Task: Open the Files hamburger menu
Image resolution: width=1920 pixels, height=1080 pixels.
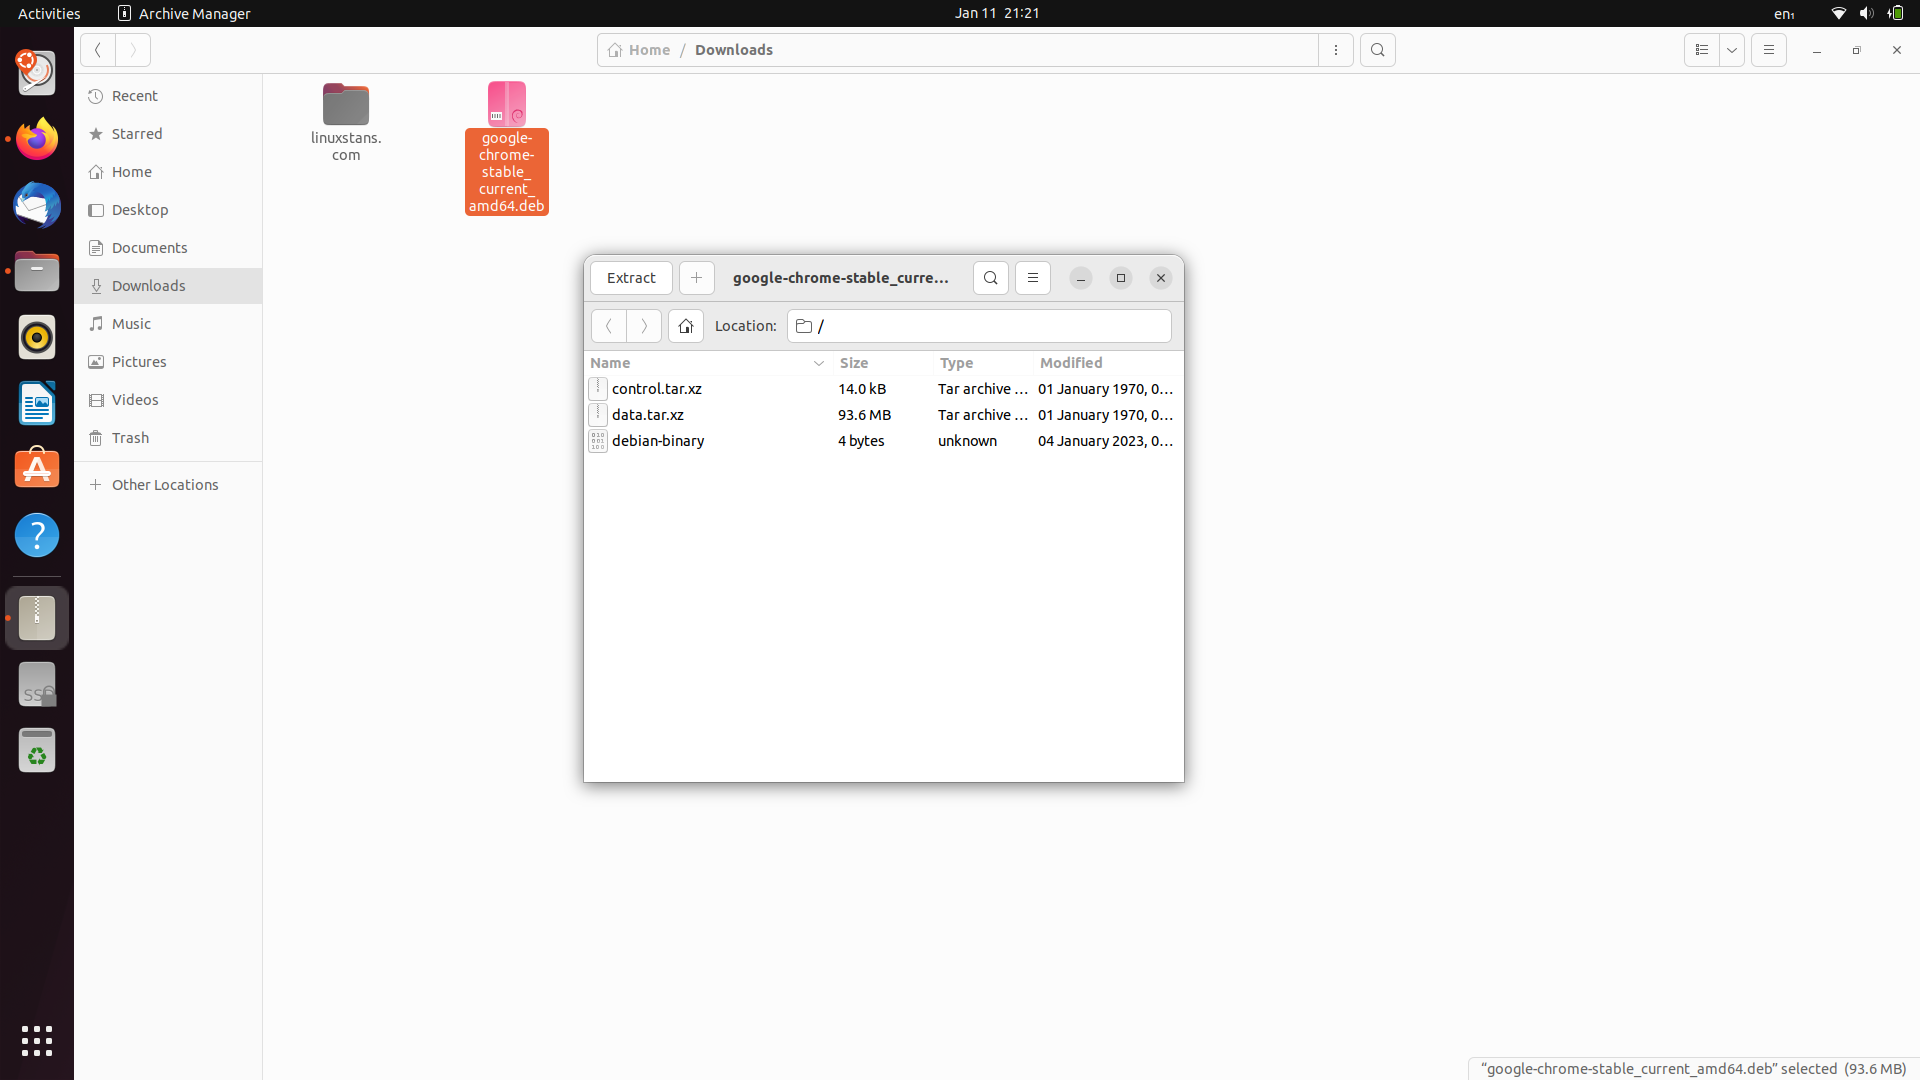Action: pyautogui.click(x=1769, y=50)
